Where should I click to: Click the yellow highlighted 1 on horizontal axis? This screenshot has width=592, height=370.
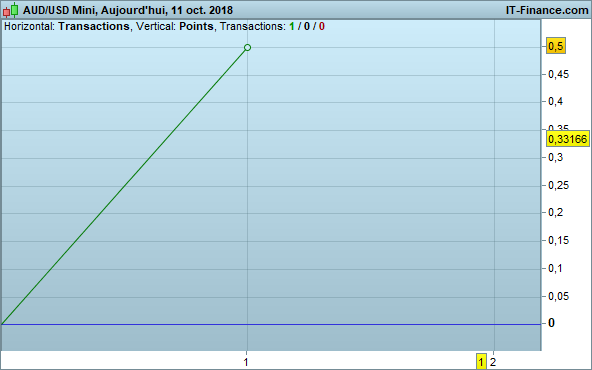point(481,362)
